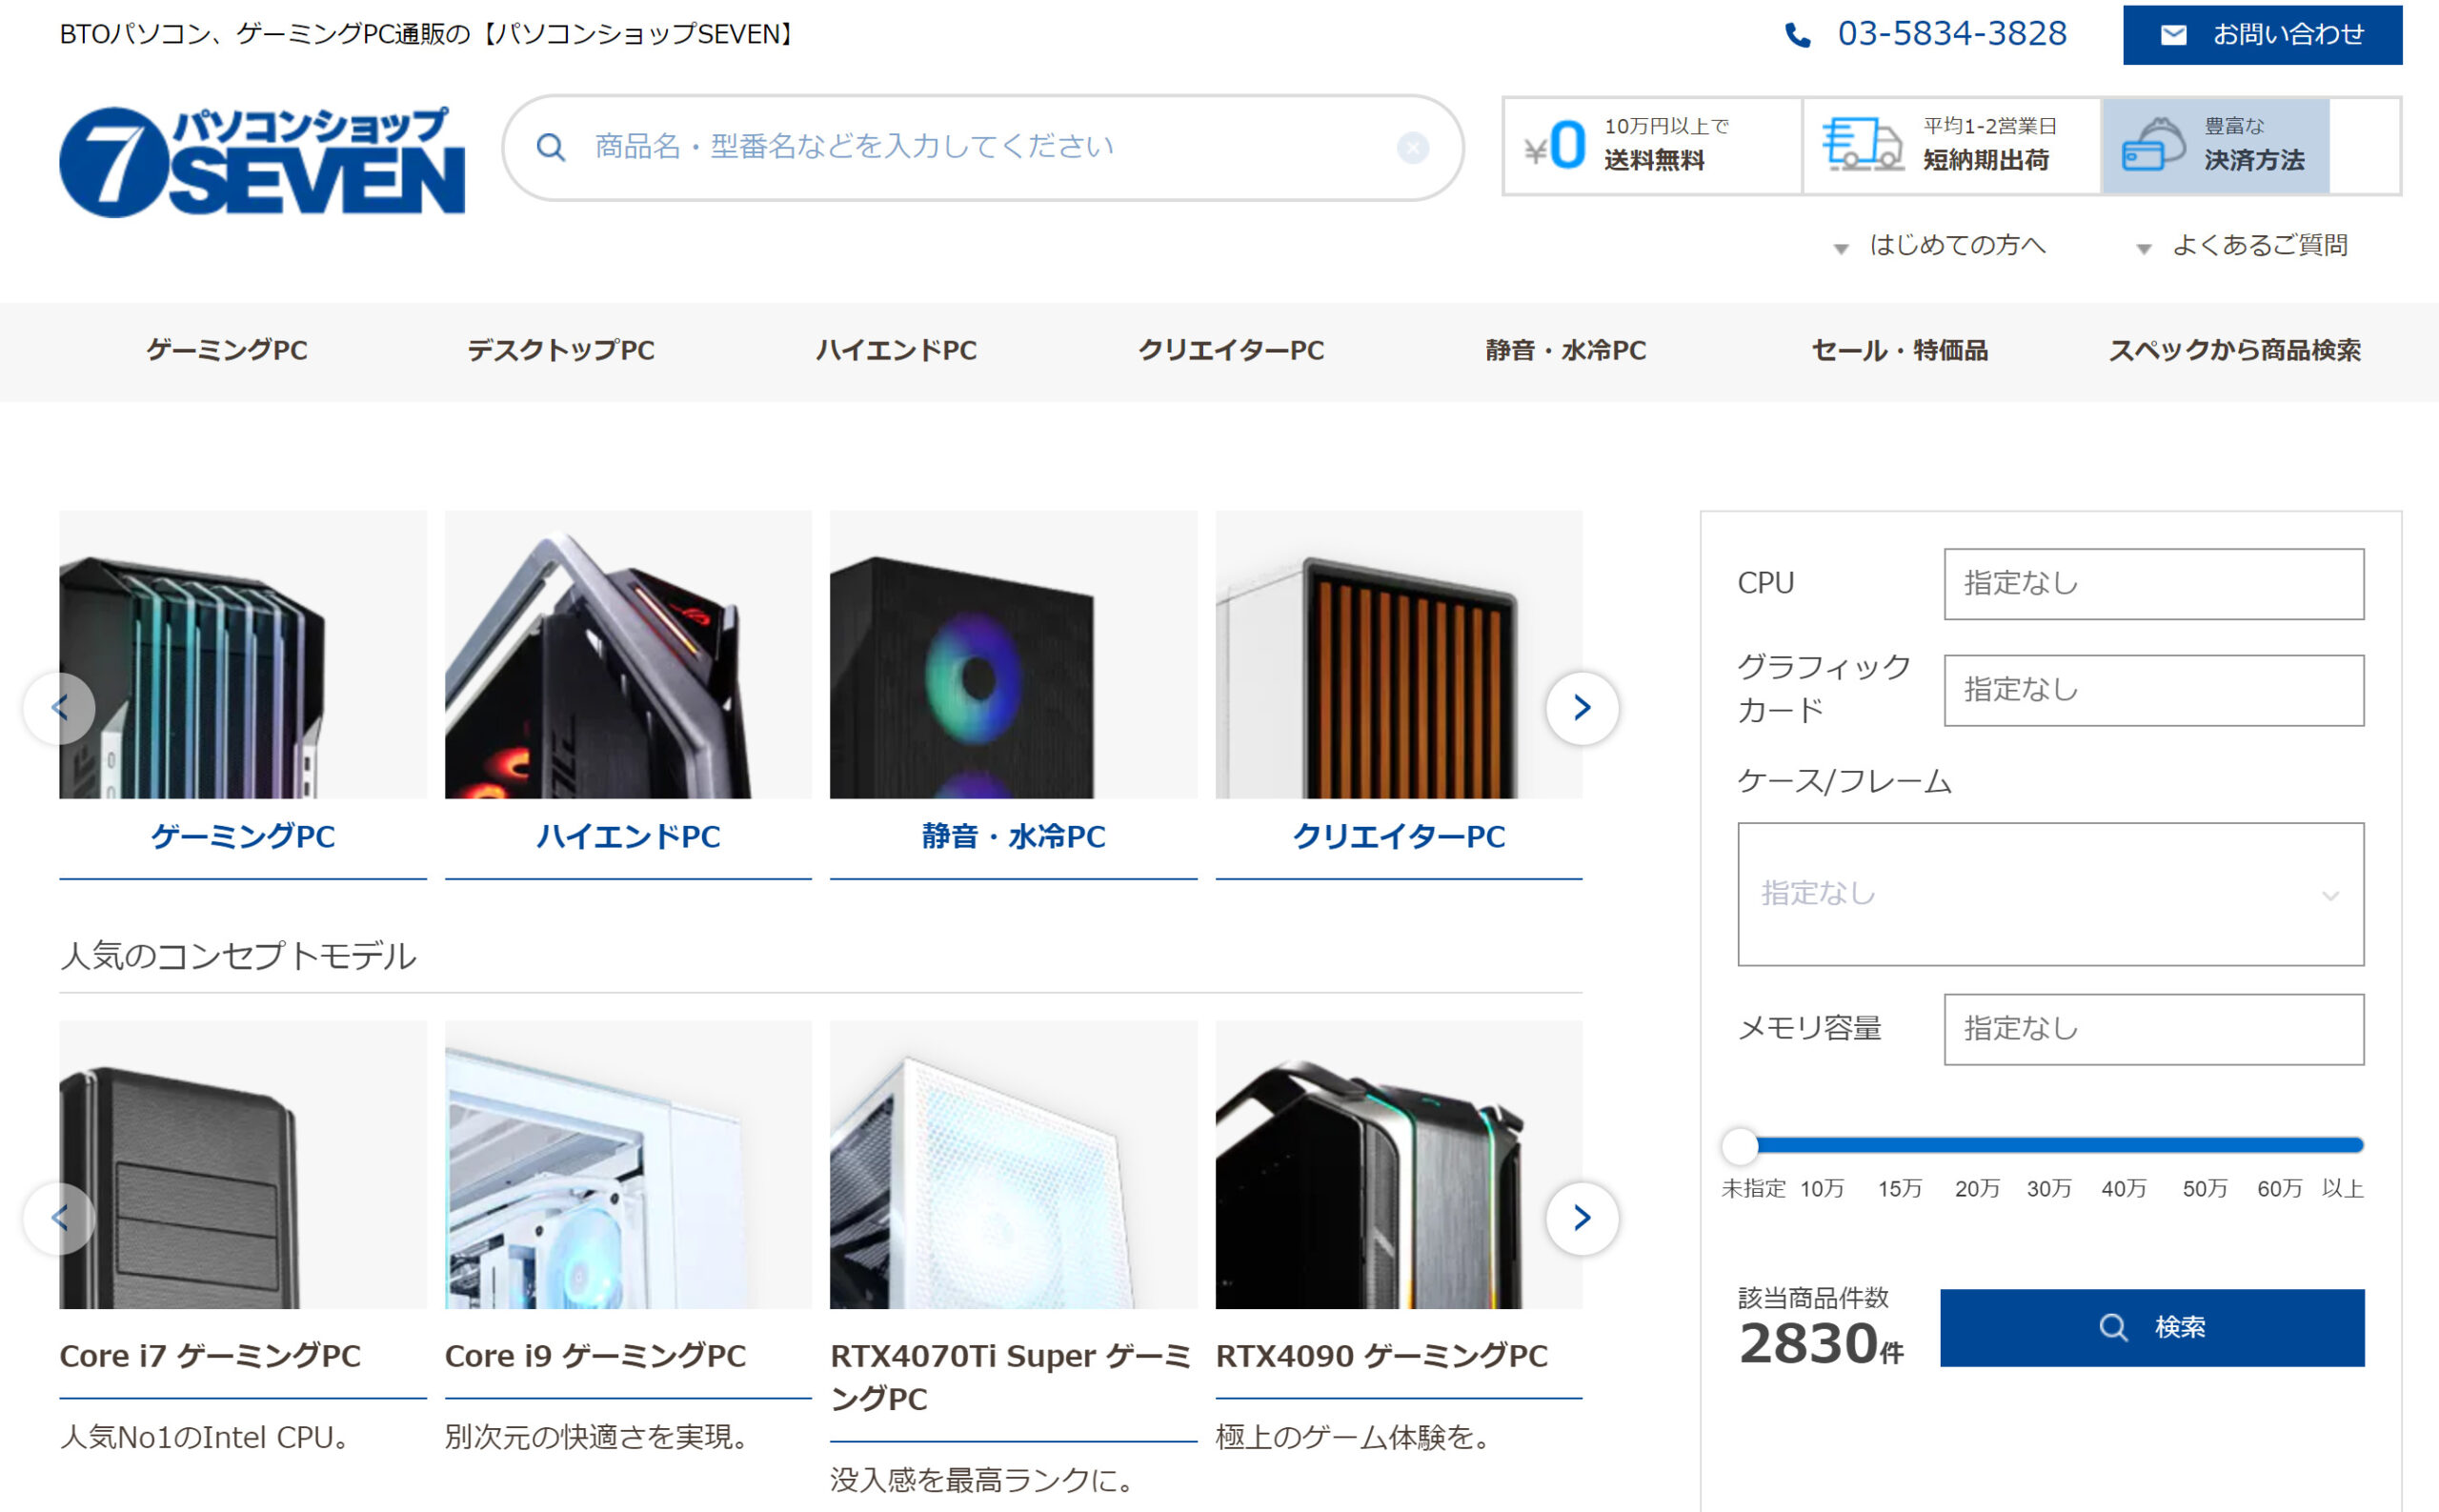The image size is (2439, 1512).
Task: Expand the ケース/フレーム dropdown
Action: tap(2050, 894)
